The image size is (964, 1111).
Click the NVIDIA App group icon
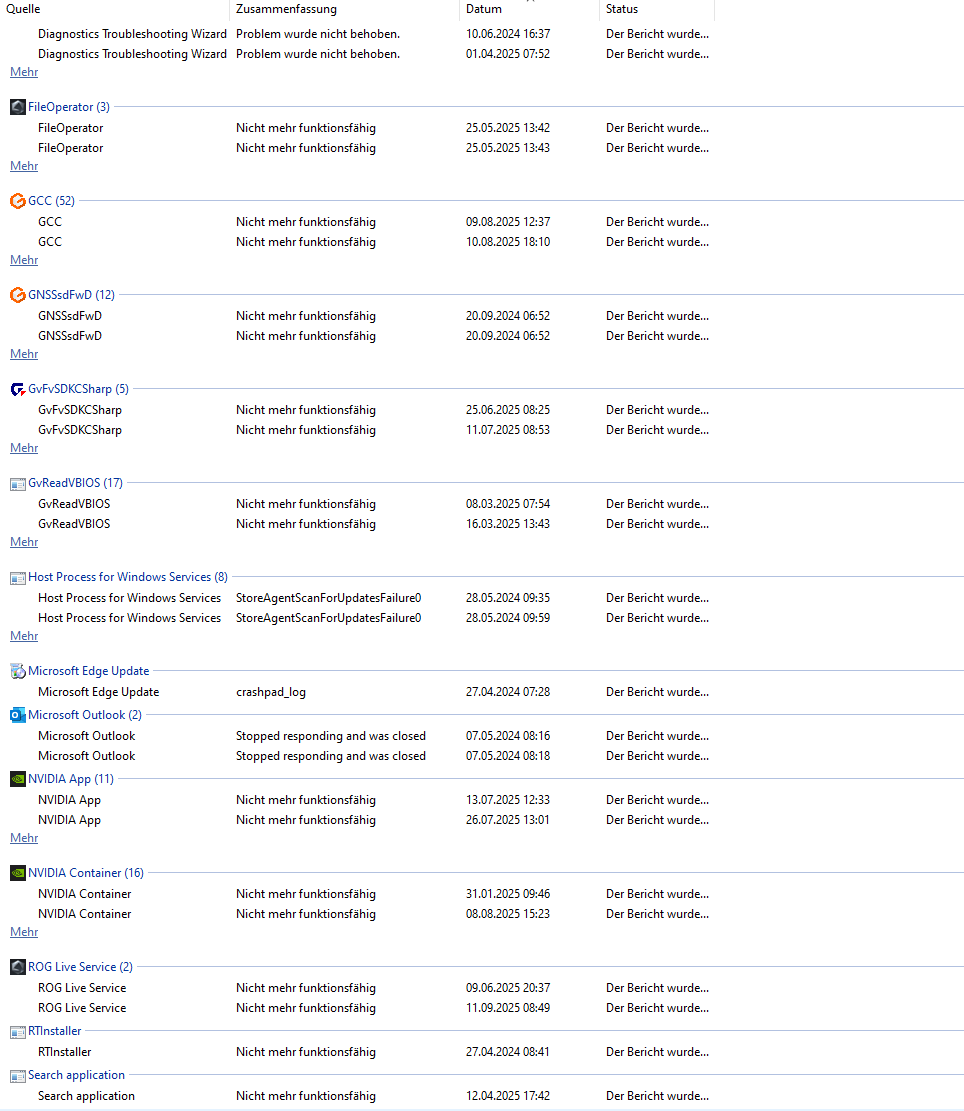coord(18,779)
